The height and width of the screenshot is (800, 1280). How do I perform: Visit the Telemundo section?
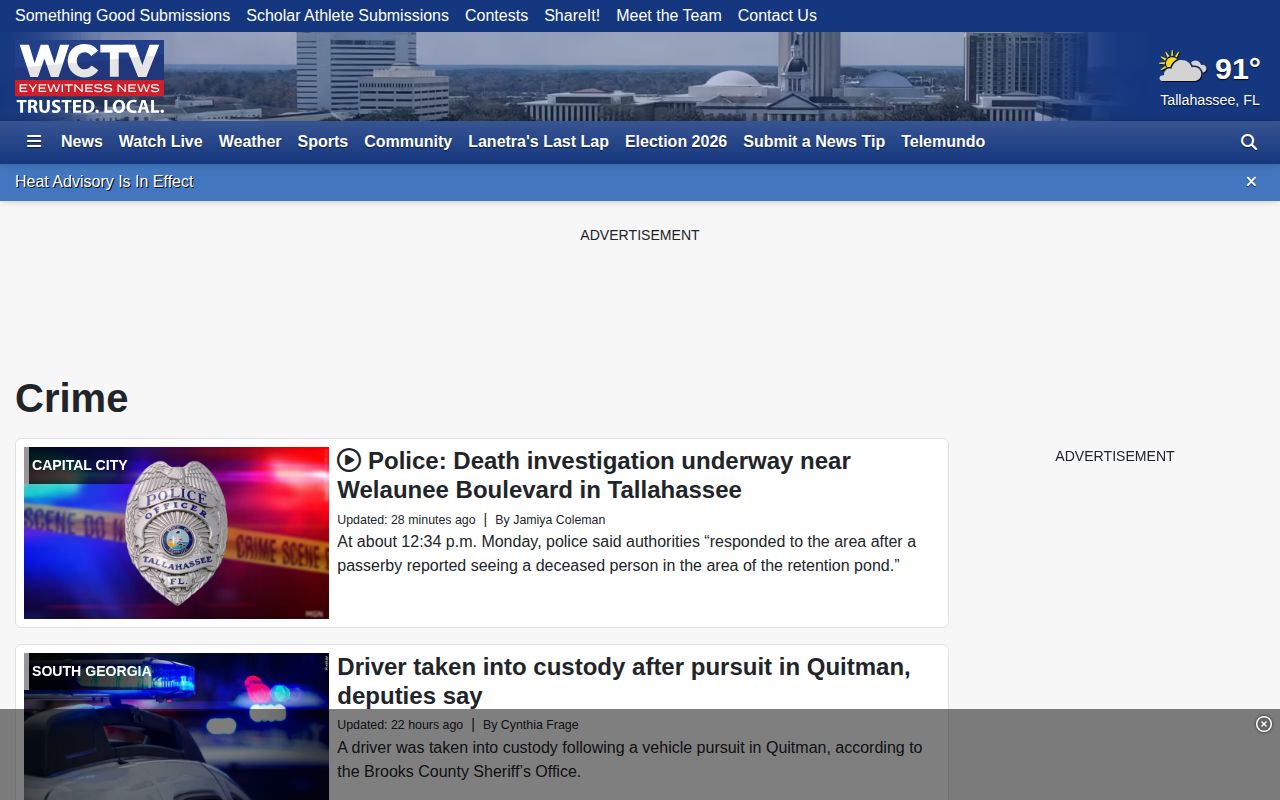click(x=943, y=142)
